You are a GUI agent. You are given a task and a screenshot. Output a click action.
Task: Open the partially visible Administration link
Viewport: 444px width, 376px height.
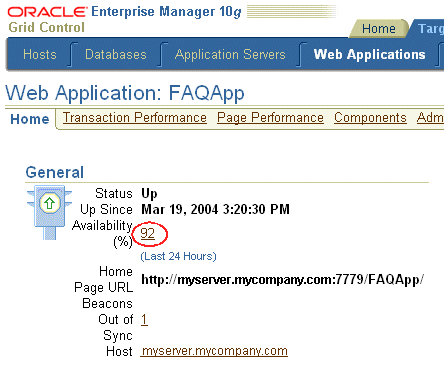pyautogui.click(x=430, y=118)
